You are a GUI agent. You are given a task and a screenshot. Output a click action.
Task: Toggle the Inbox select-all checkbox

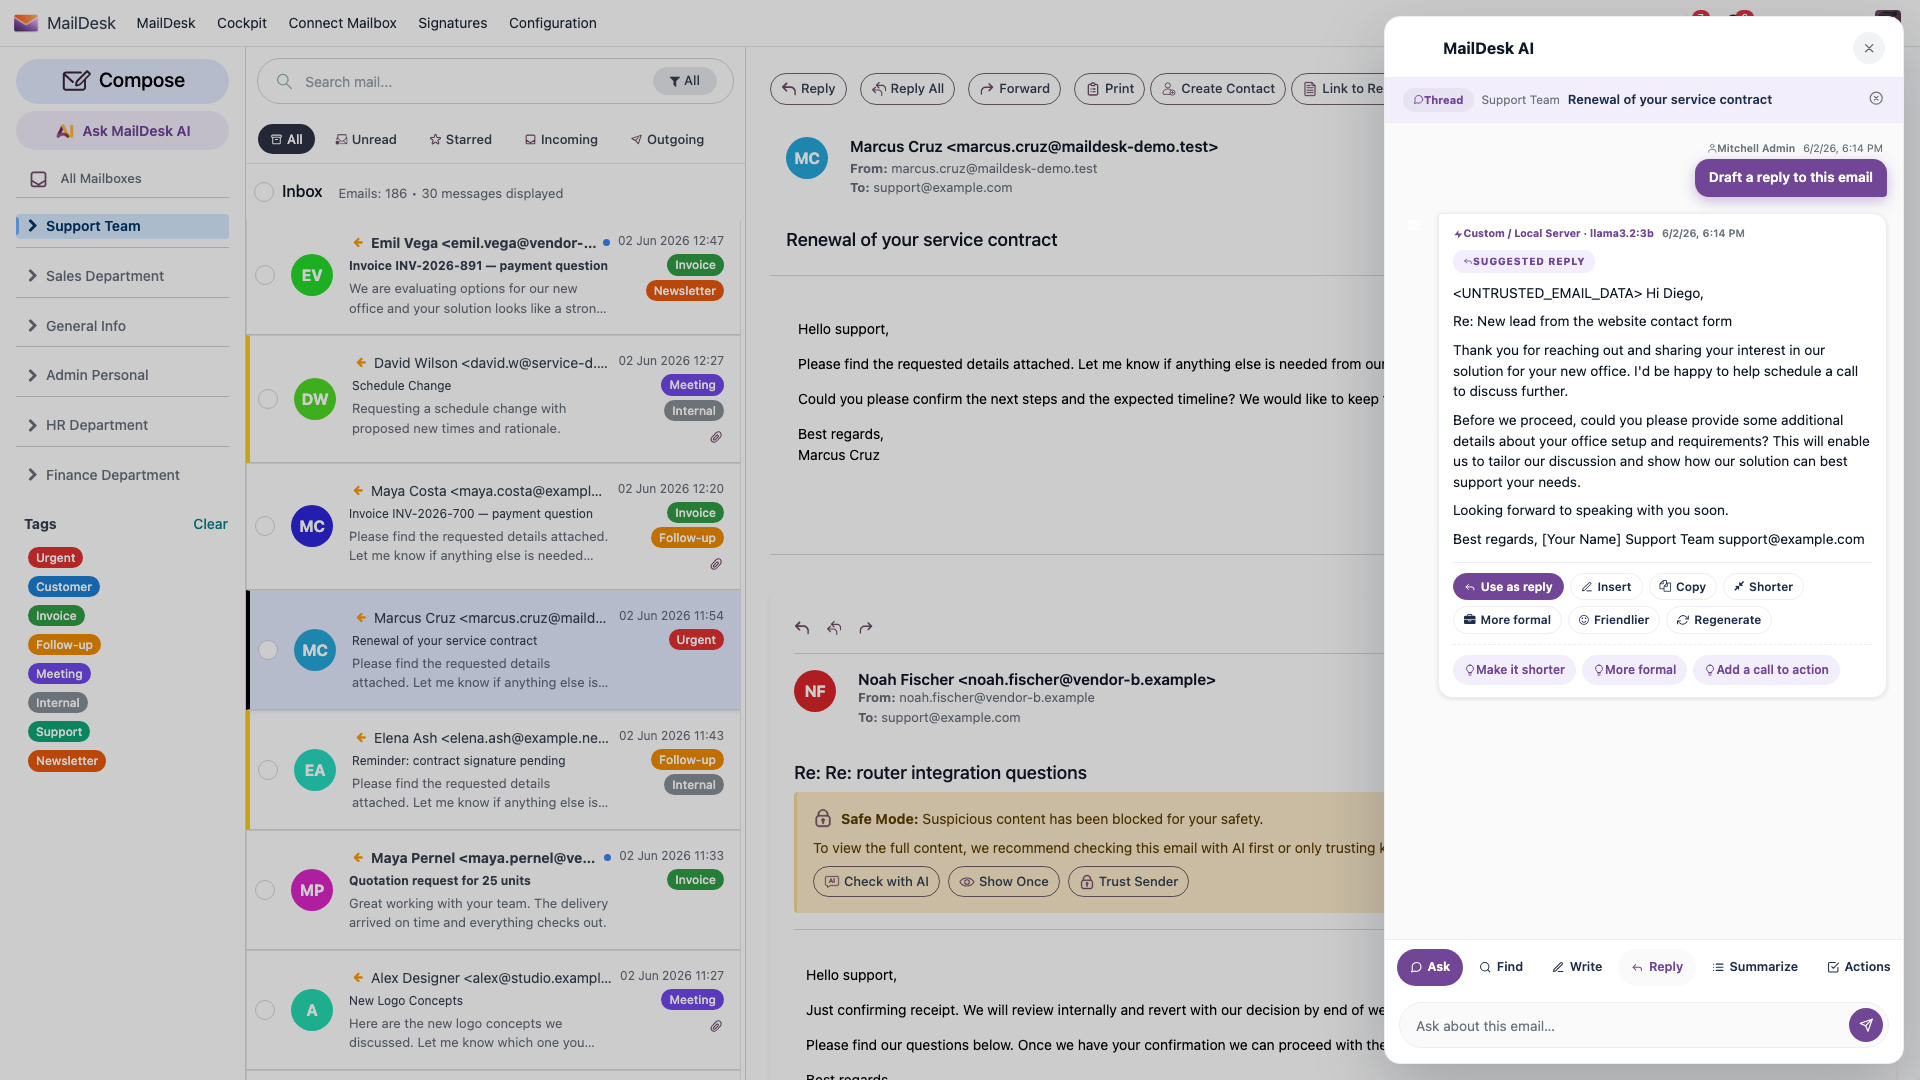[x=264, y=192]
